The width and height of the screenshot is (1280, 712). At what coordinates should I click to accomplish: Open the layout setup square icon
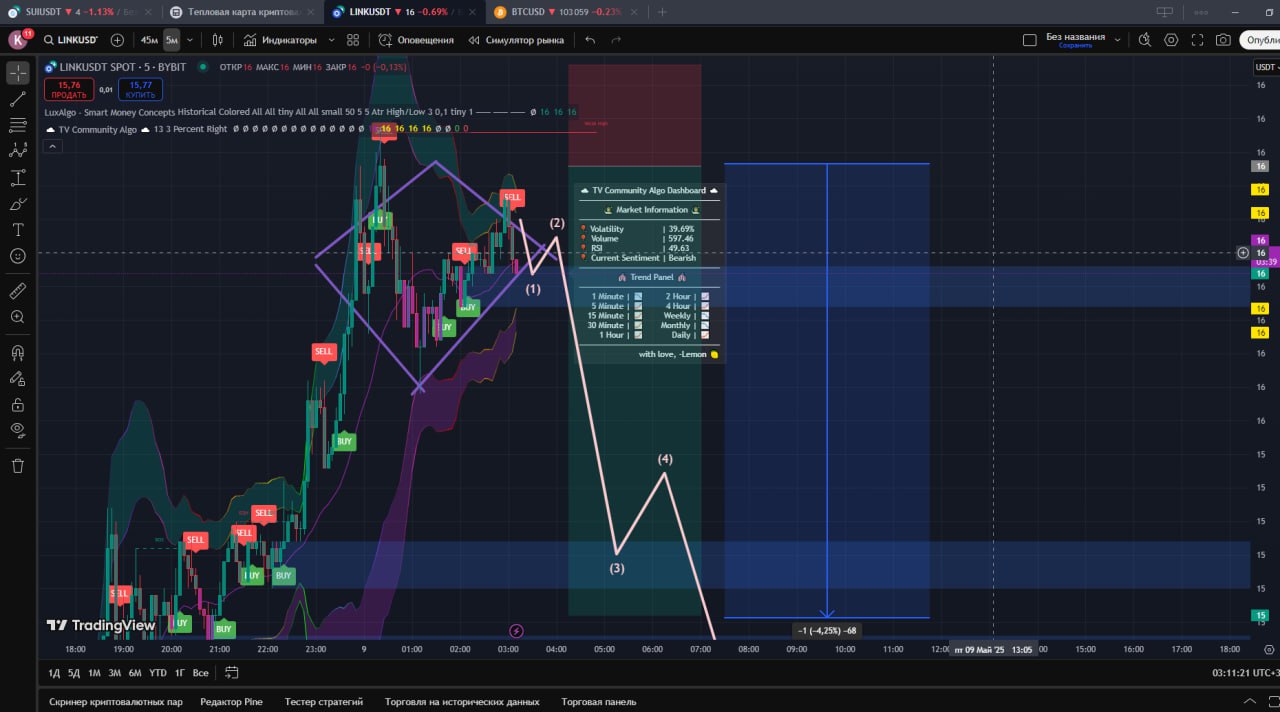point(1030,40)
